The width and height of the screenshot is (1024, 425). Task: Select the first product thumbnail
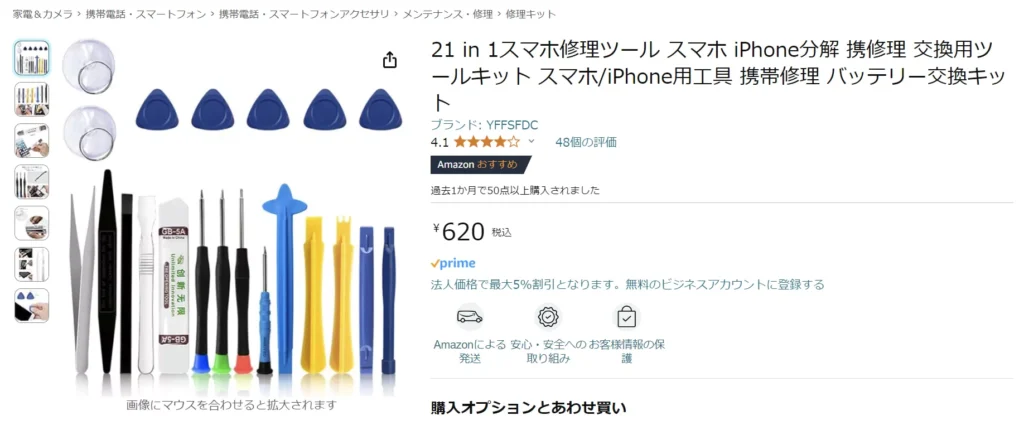(31, 57)
